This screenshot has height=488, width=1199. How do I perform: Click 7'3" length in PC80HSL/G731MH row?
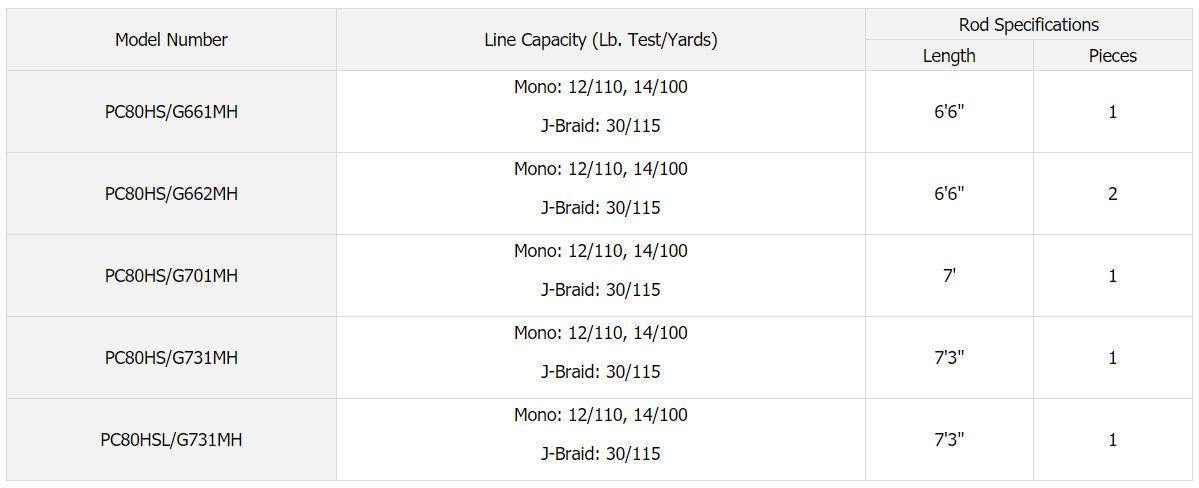[x=948, y=440]
